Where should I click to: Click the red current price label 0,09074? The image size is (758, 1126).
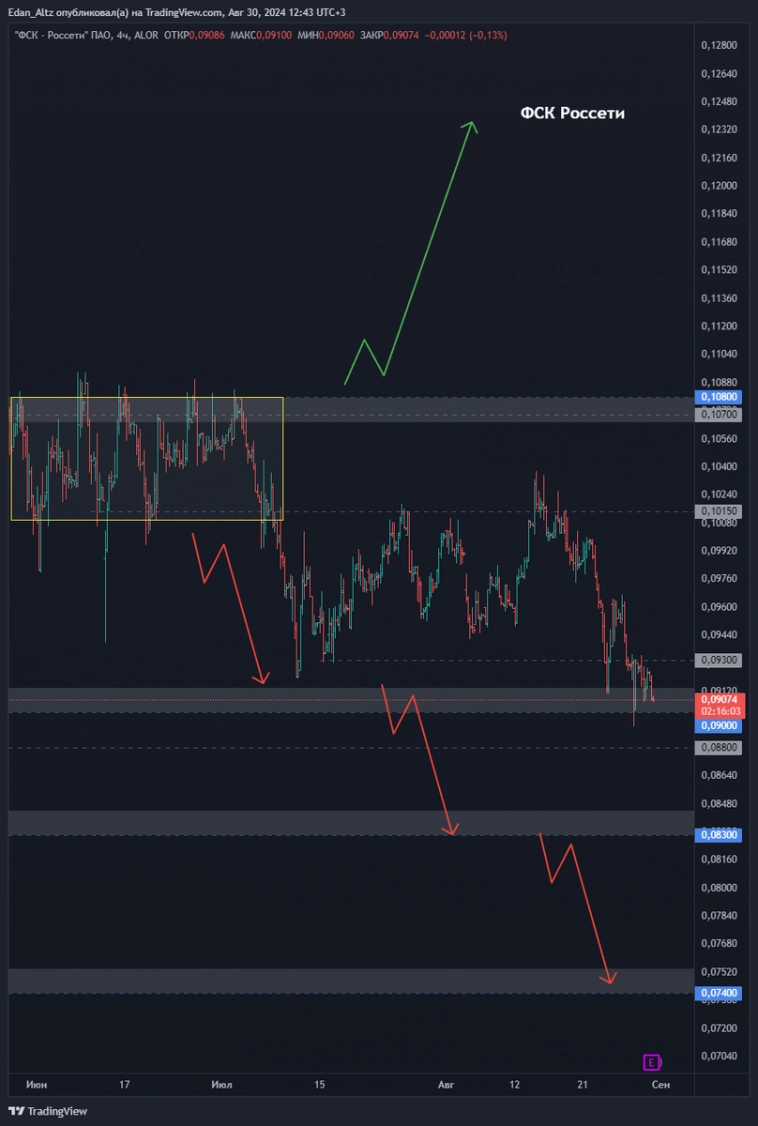[717, 699]
